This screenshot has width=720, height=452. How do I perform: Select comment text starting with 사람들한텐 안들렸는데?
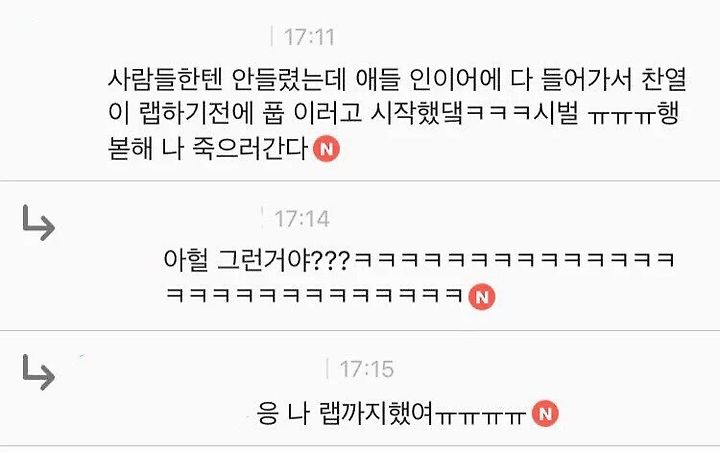(x=398, y=113)
